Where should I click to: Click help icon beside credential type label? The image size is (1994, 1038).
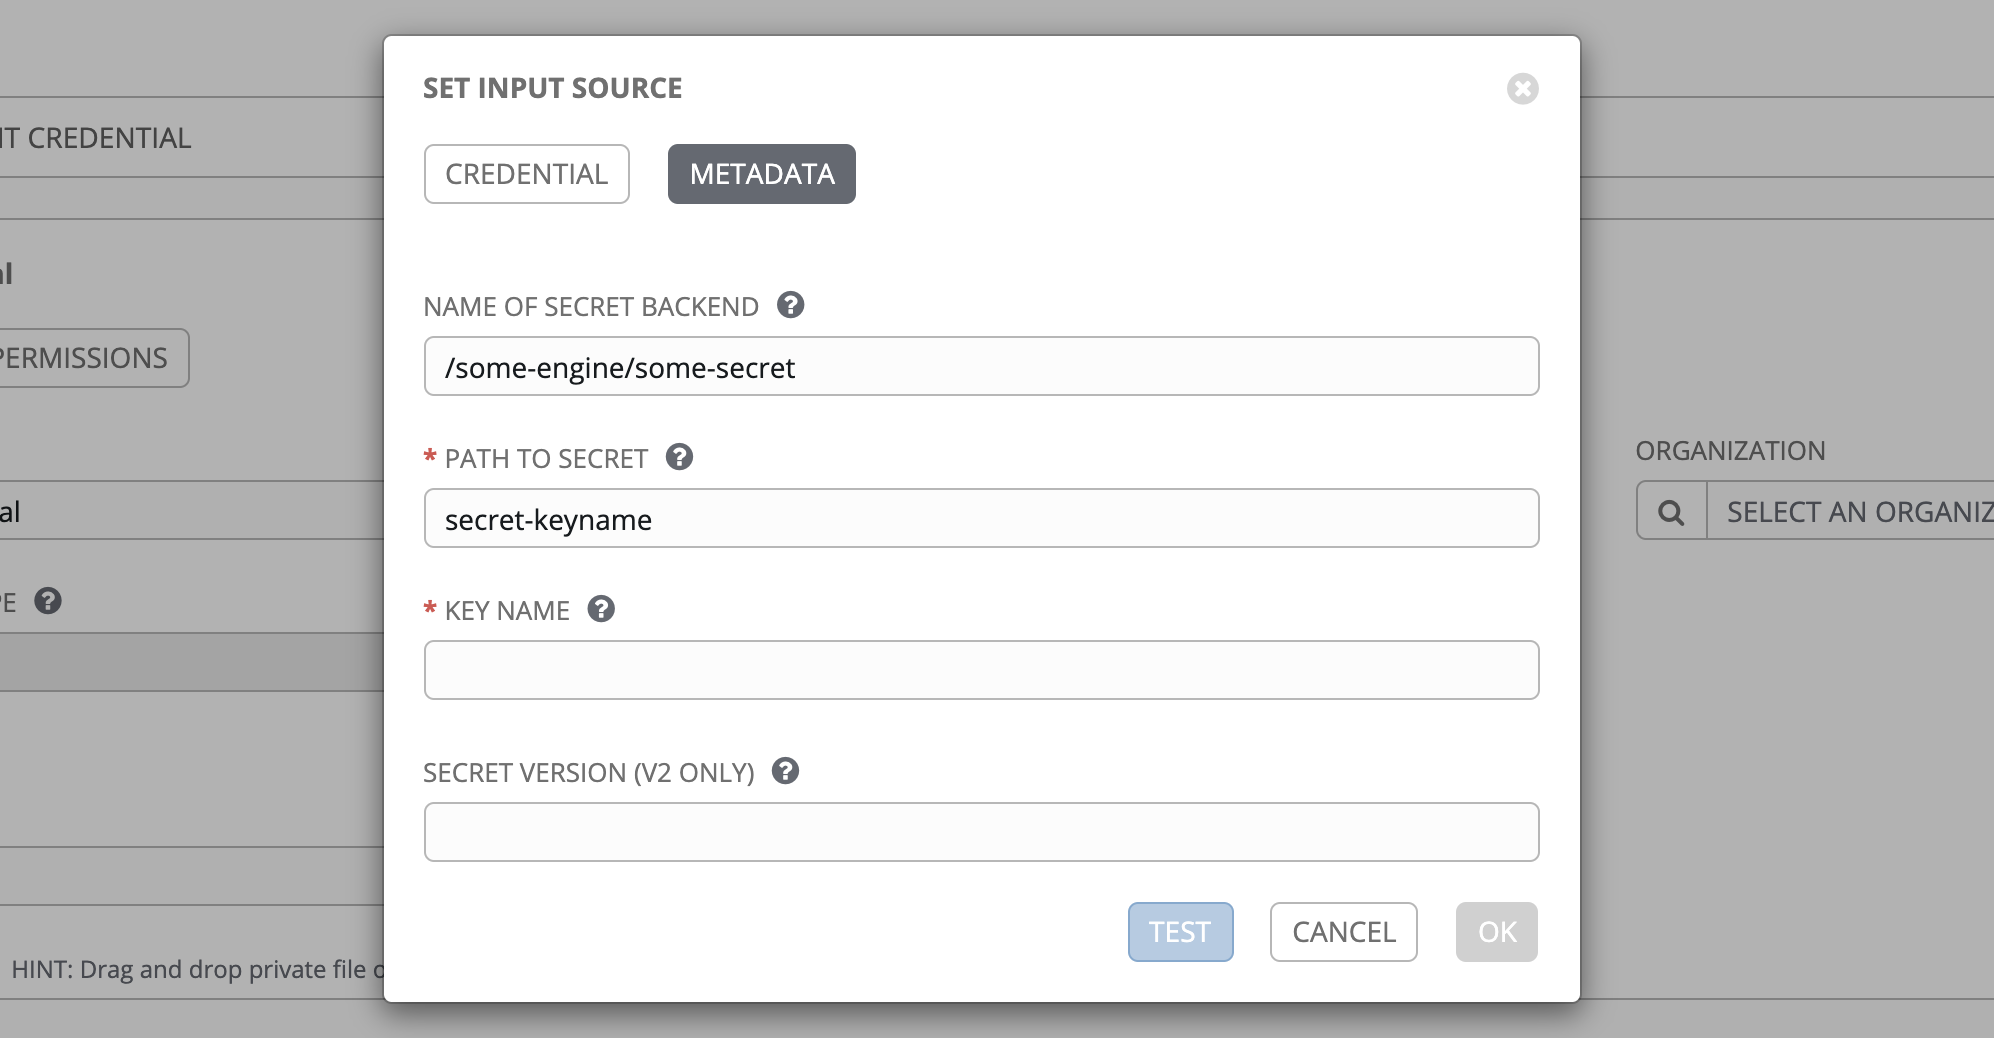click(x=48, y=601)
